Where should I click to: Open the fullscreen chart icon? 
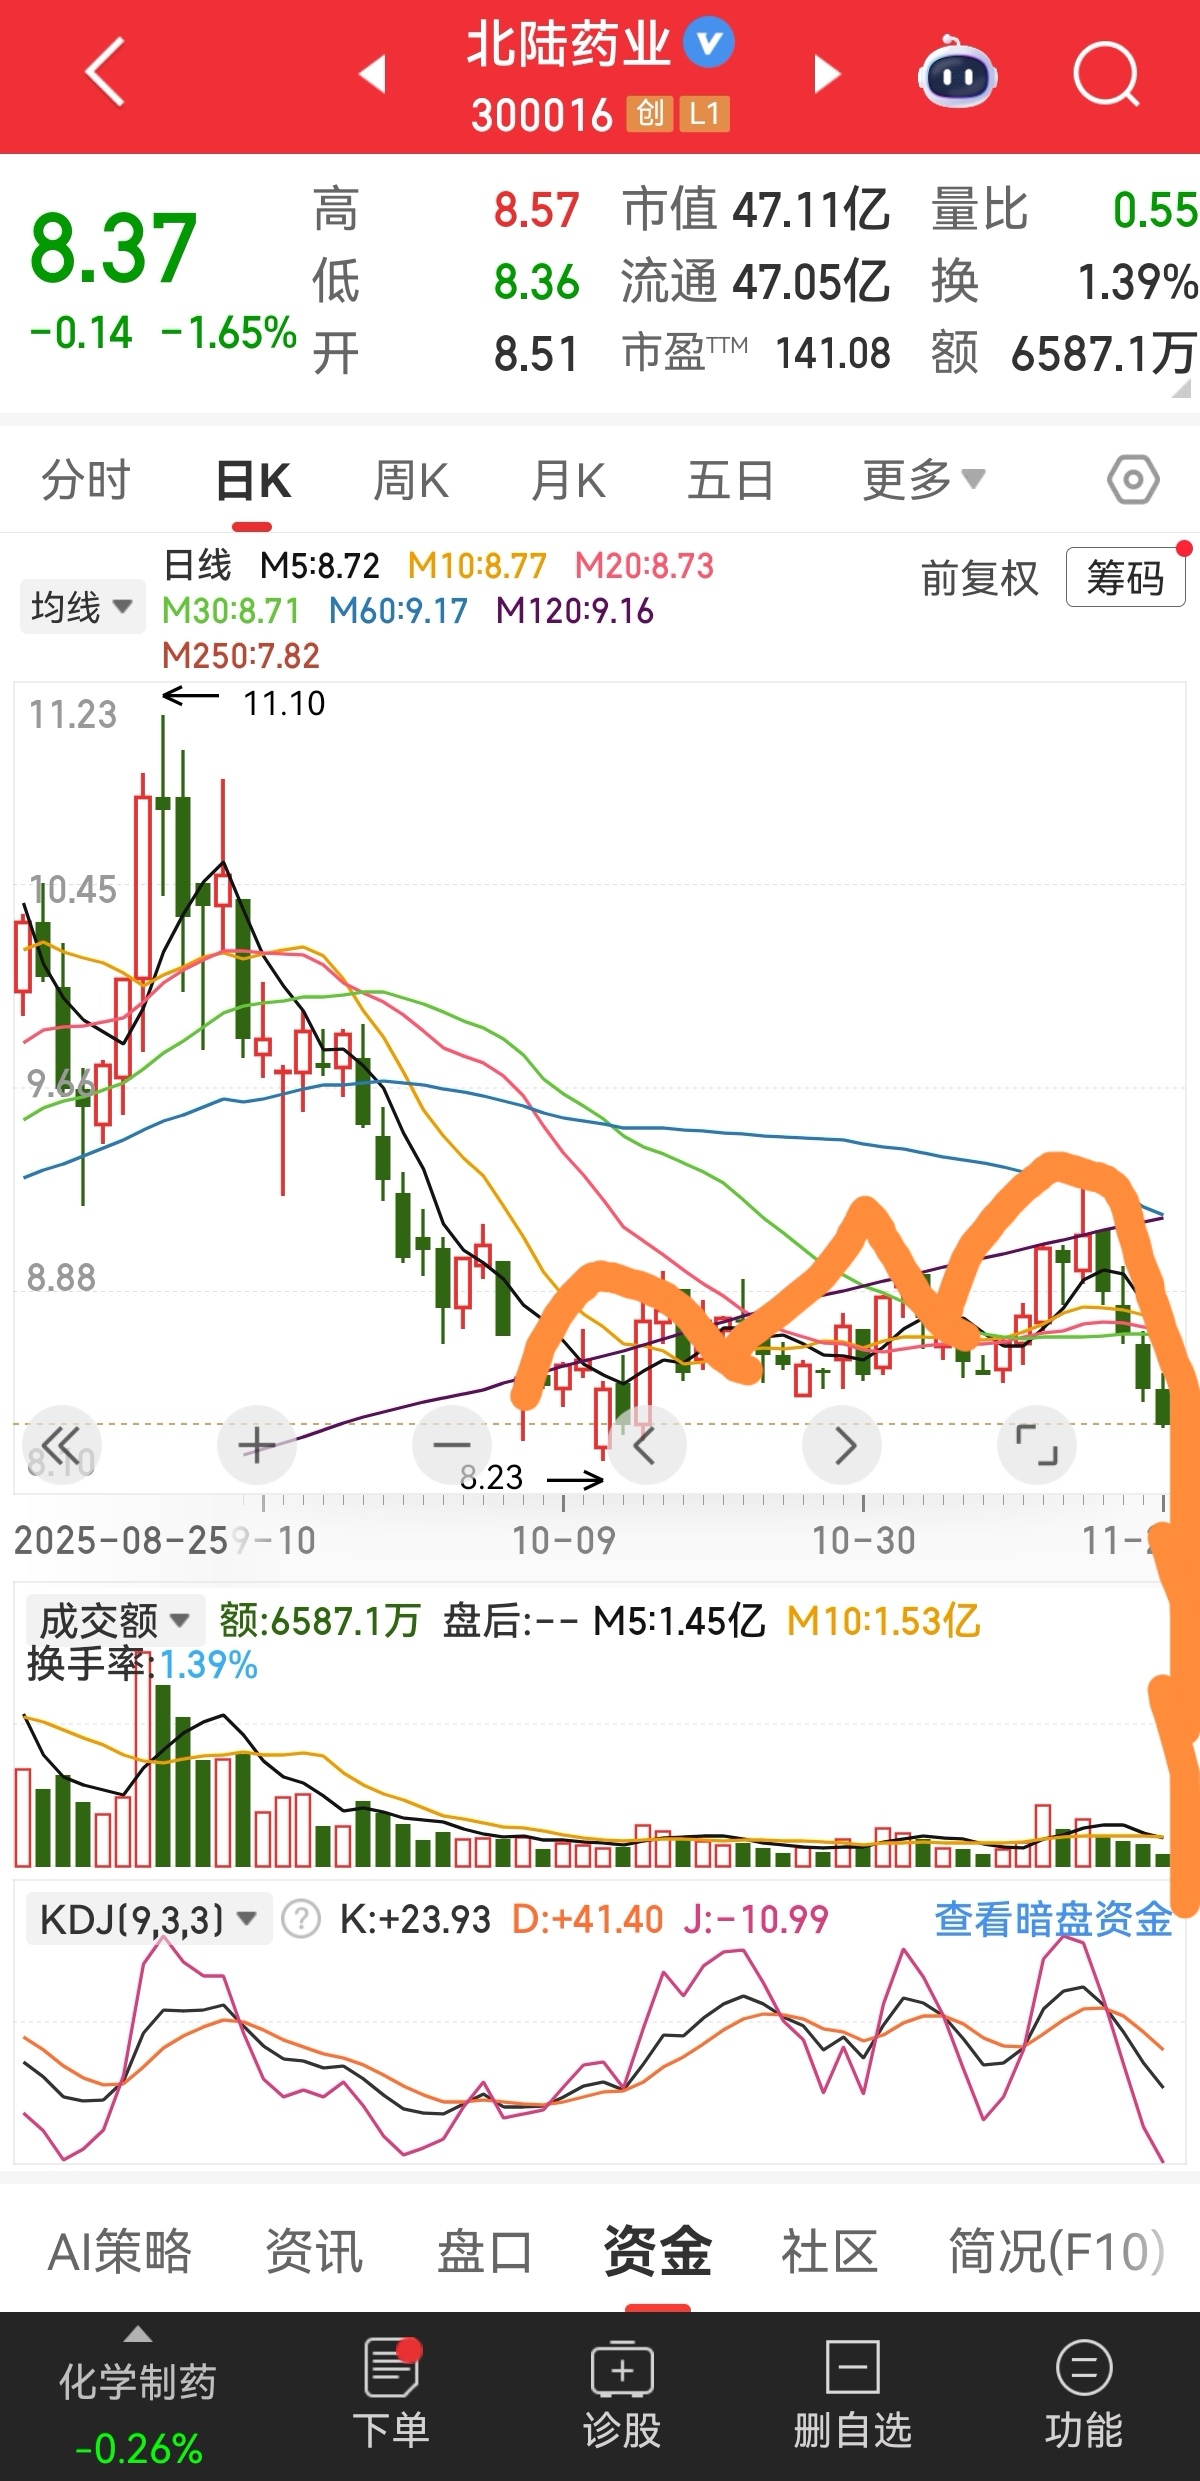[1037, 1445]
